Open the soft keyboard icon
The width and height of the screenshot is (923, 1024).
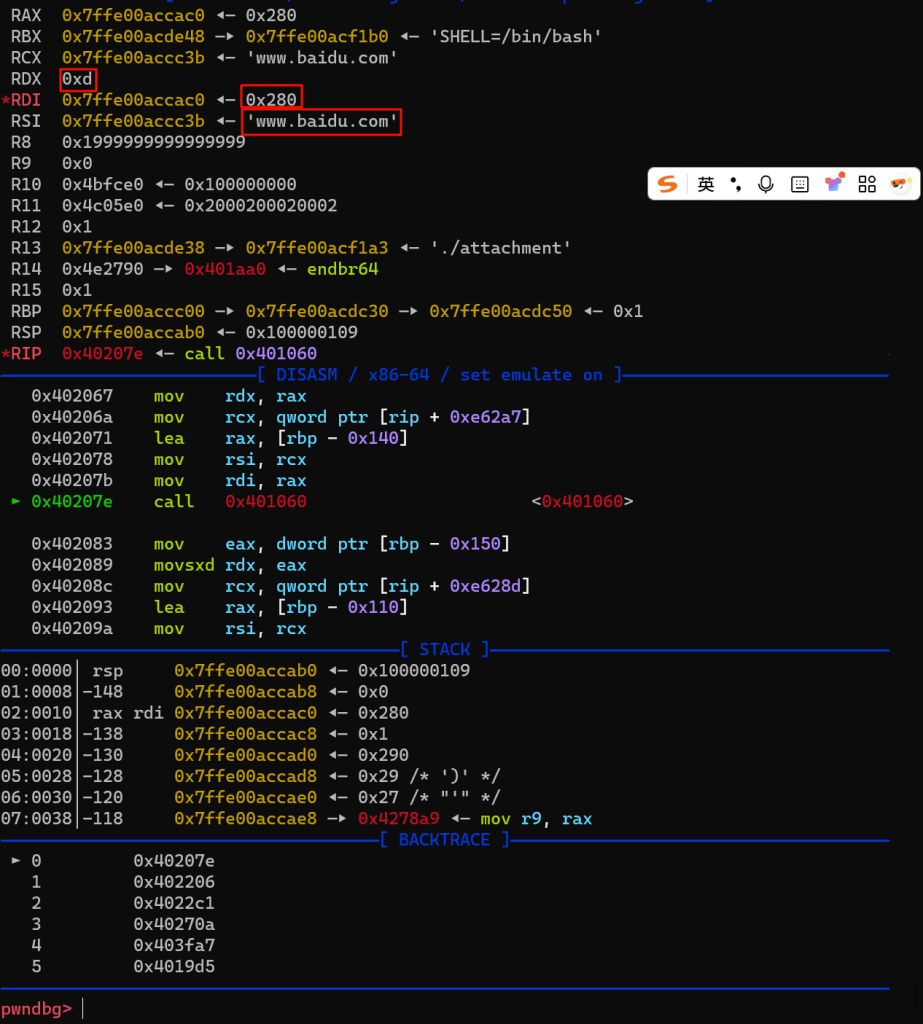[799, 184]
